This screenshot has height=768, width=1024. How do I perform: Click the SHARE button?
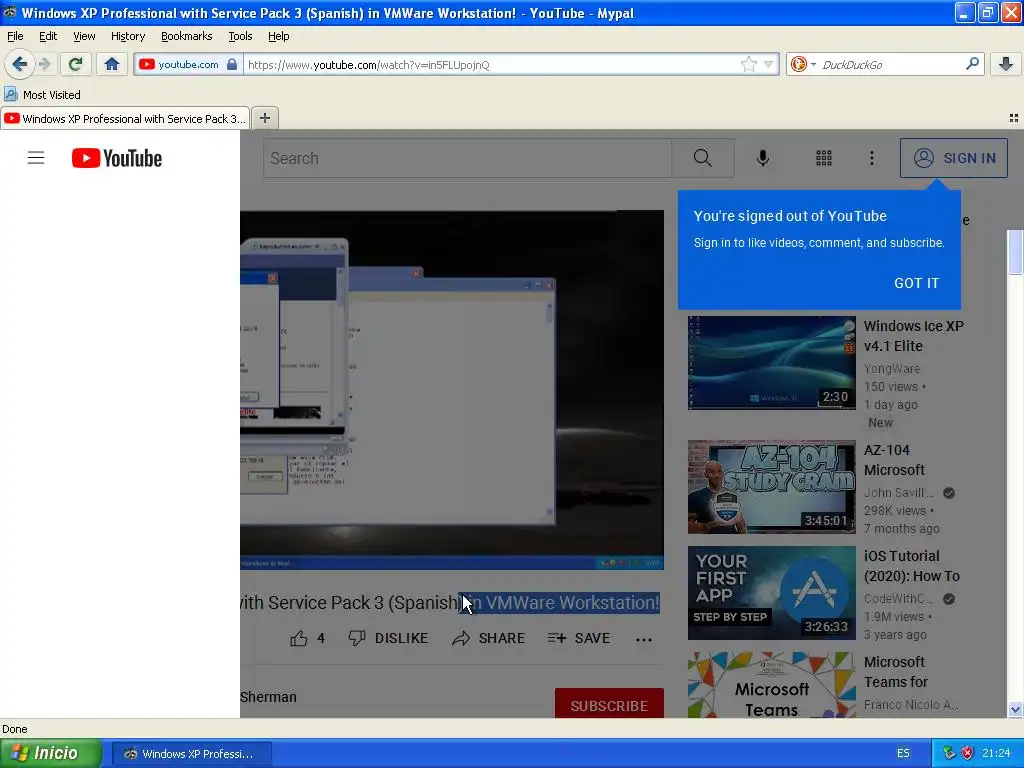coord(488,638)
